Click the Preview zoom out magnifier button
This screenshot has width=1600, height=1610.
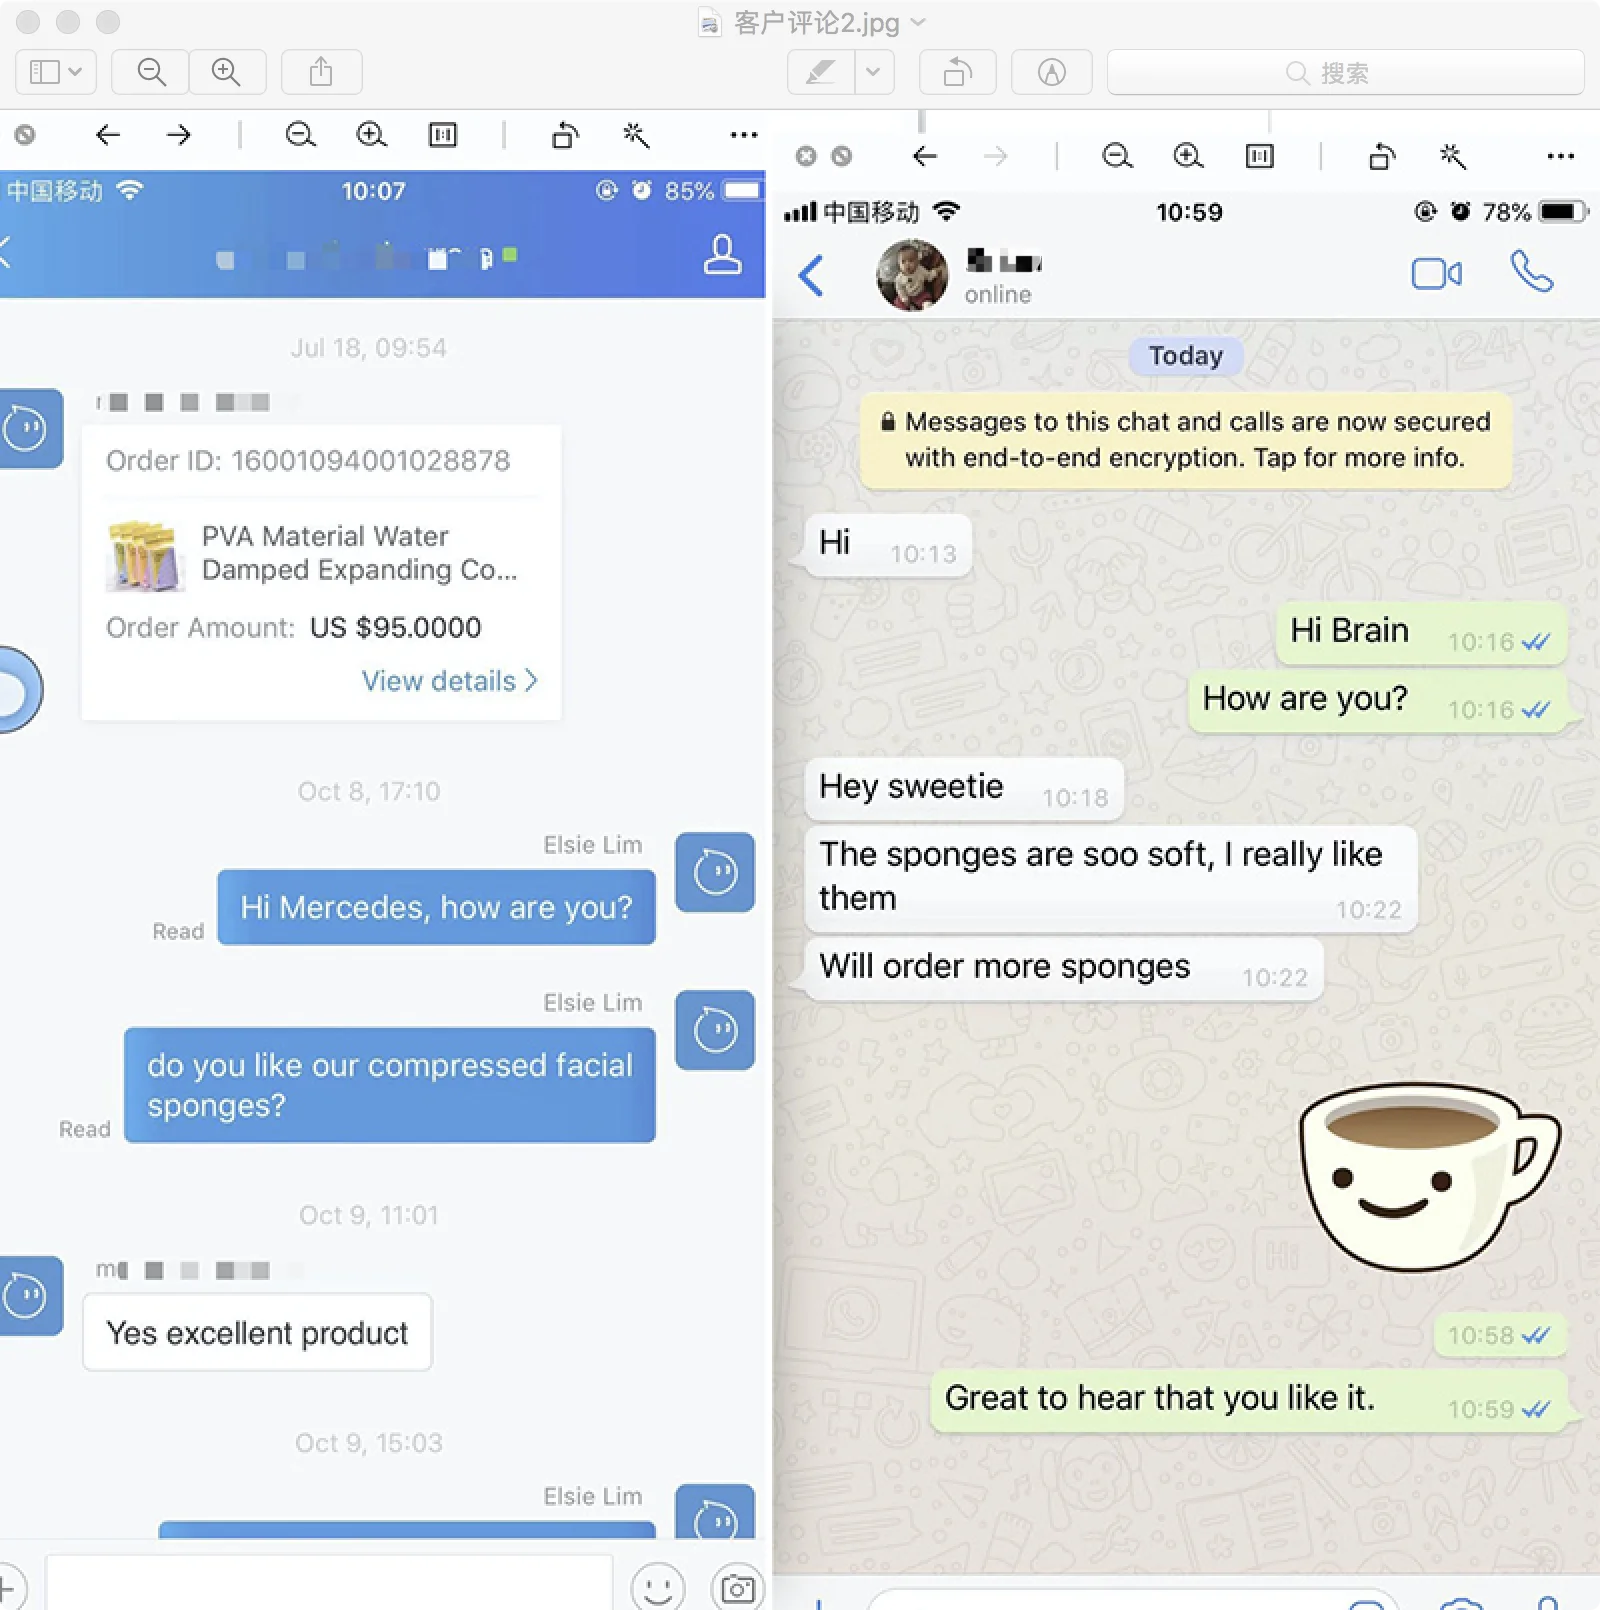[x=151, y=72]
